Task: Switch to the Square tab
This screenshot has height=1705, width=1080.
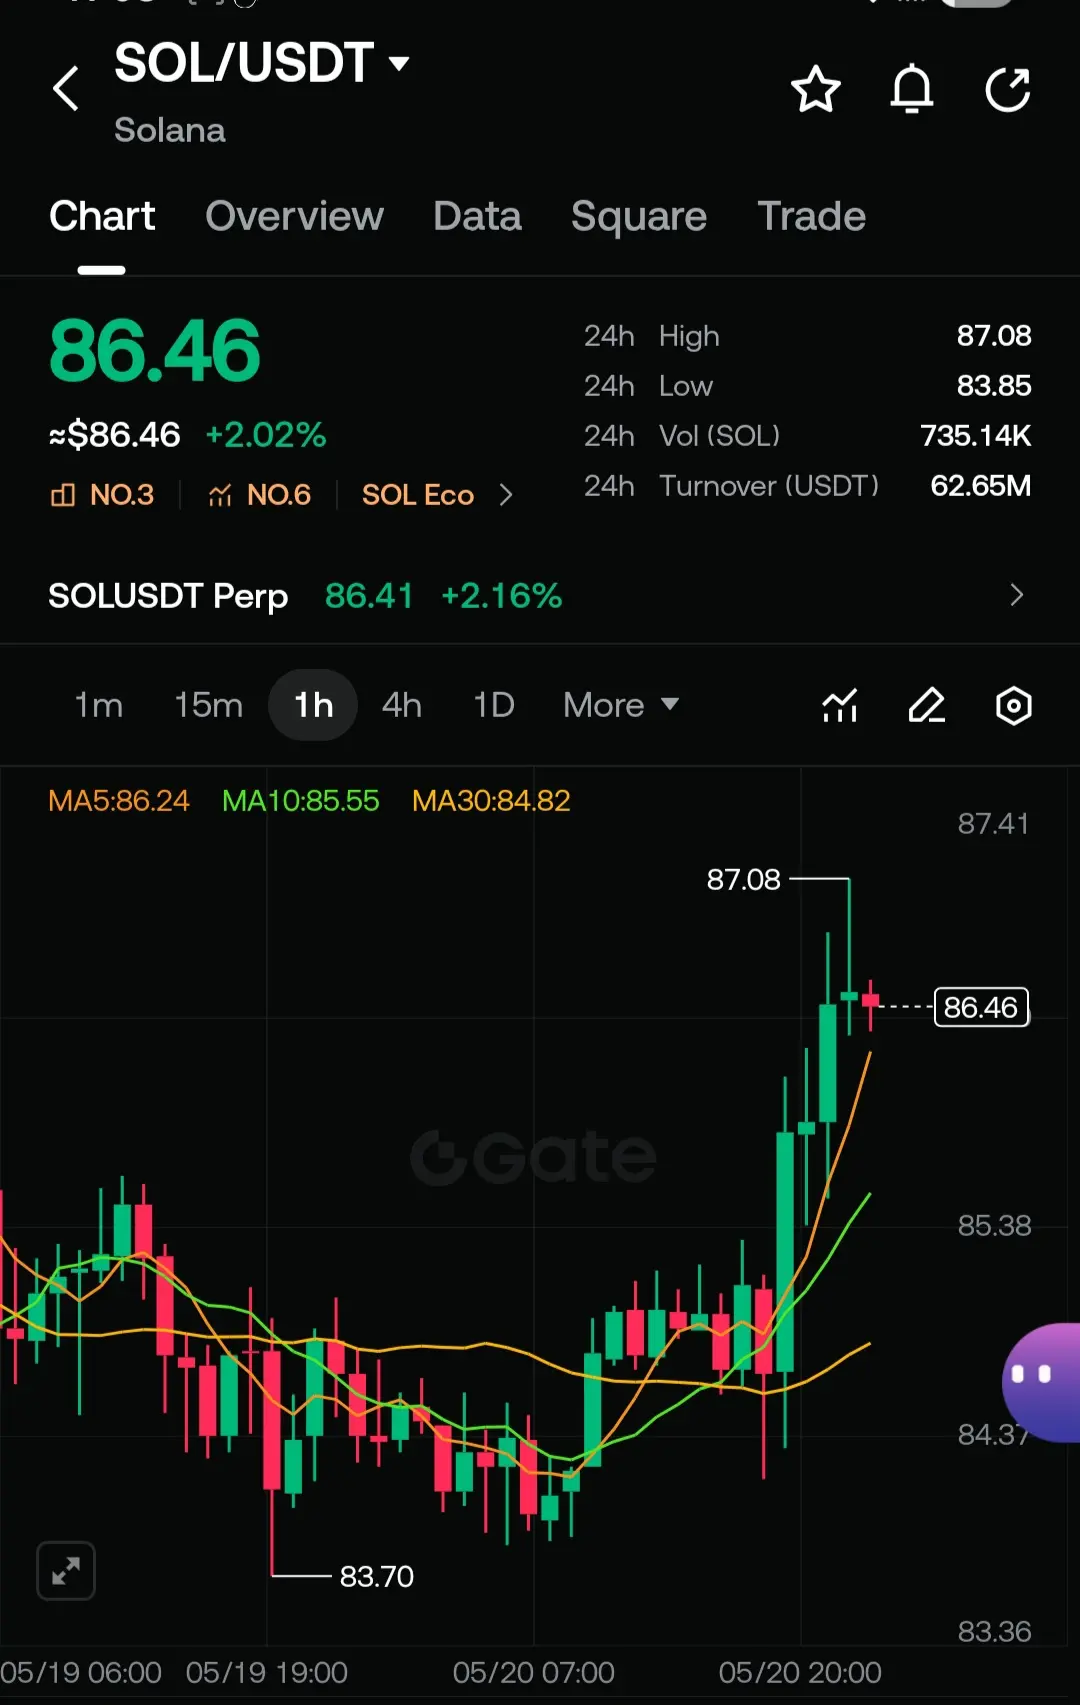Action: (x=638, y=216)
